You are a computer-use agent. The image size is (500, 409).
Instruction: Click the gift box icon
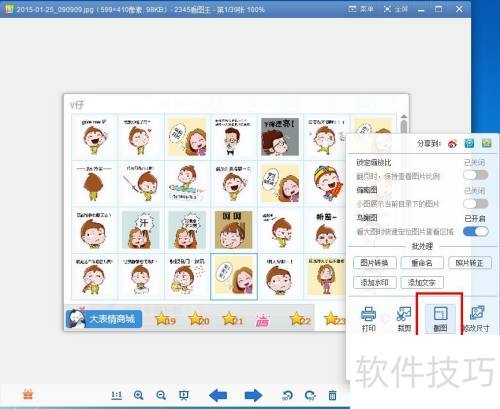pyautogui.click(x=28, y=395)
